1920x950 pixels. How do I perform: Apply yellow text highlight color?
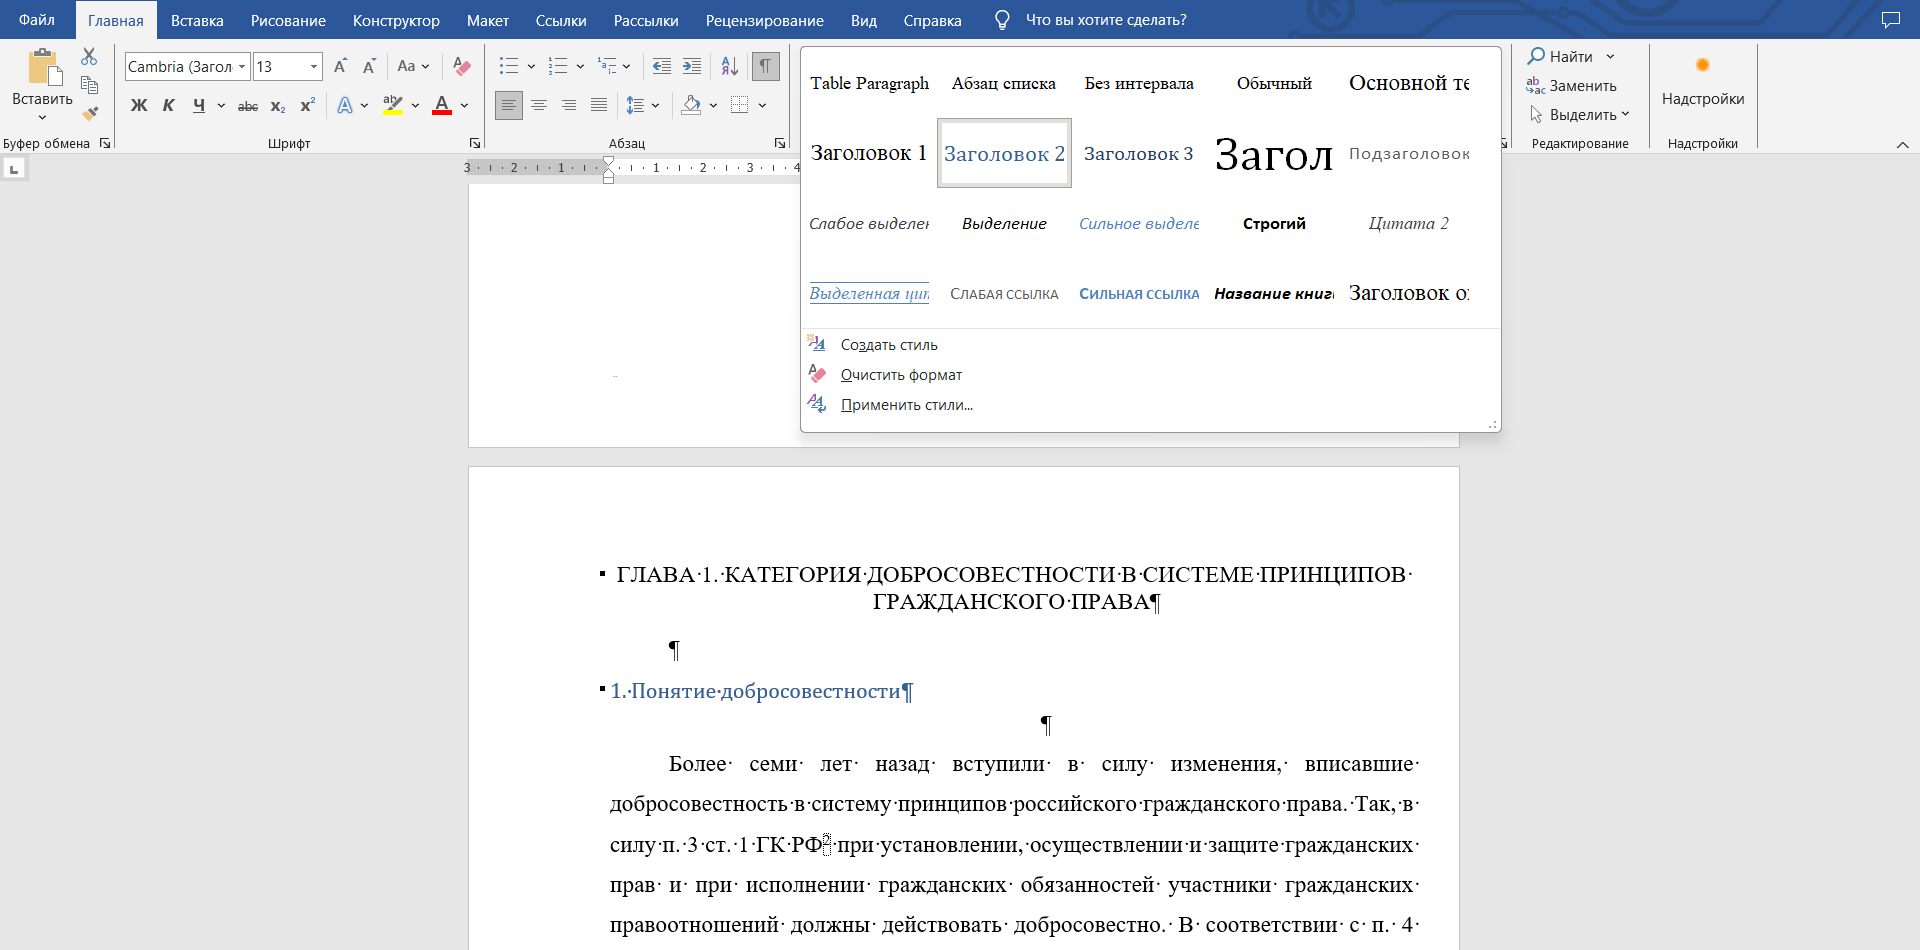coord(393,105)
